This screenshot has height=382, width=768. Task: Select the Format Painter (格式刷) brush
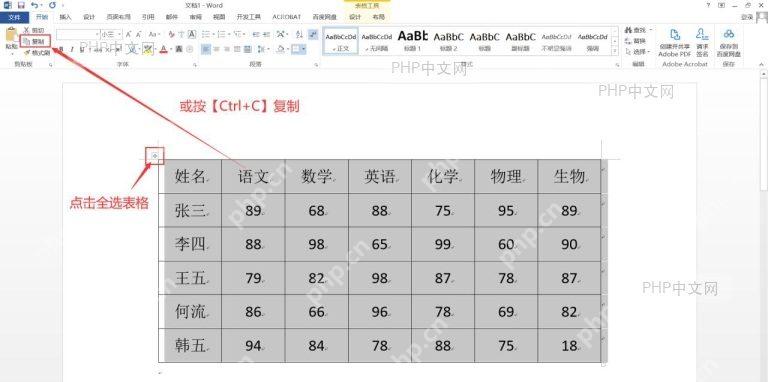click(x=37, y=52)
